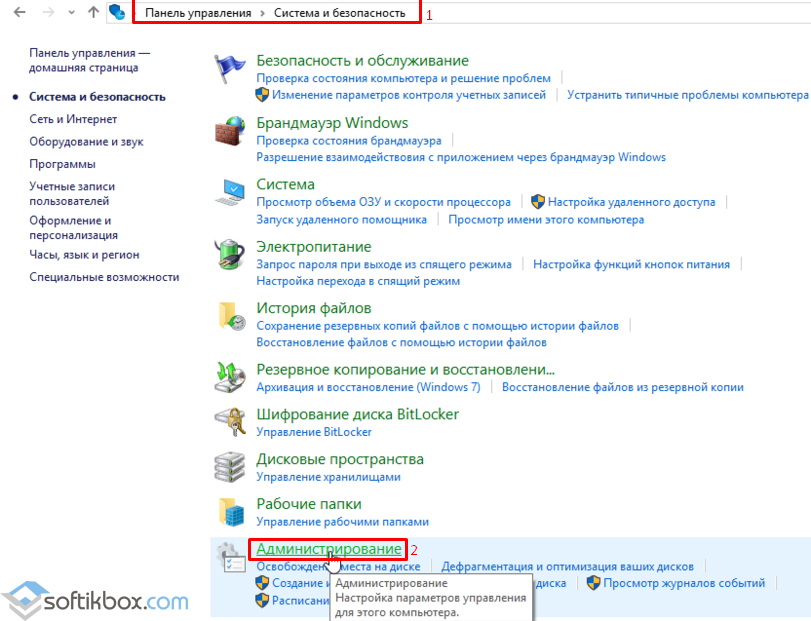Click the Windows Firewall brick wall icon
The image size is (811, 621).
point(230,132)
